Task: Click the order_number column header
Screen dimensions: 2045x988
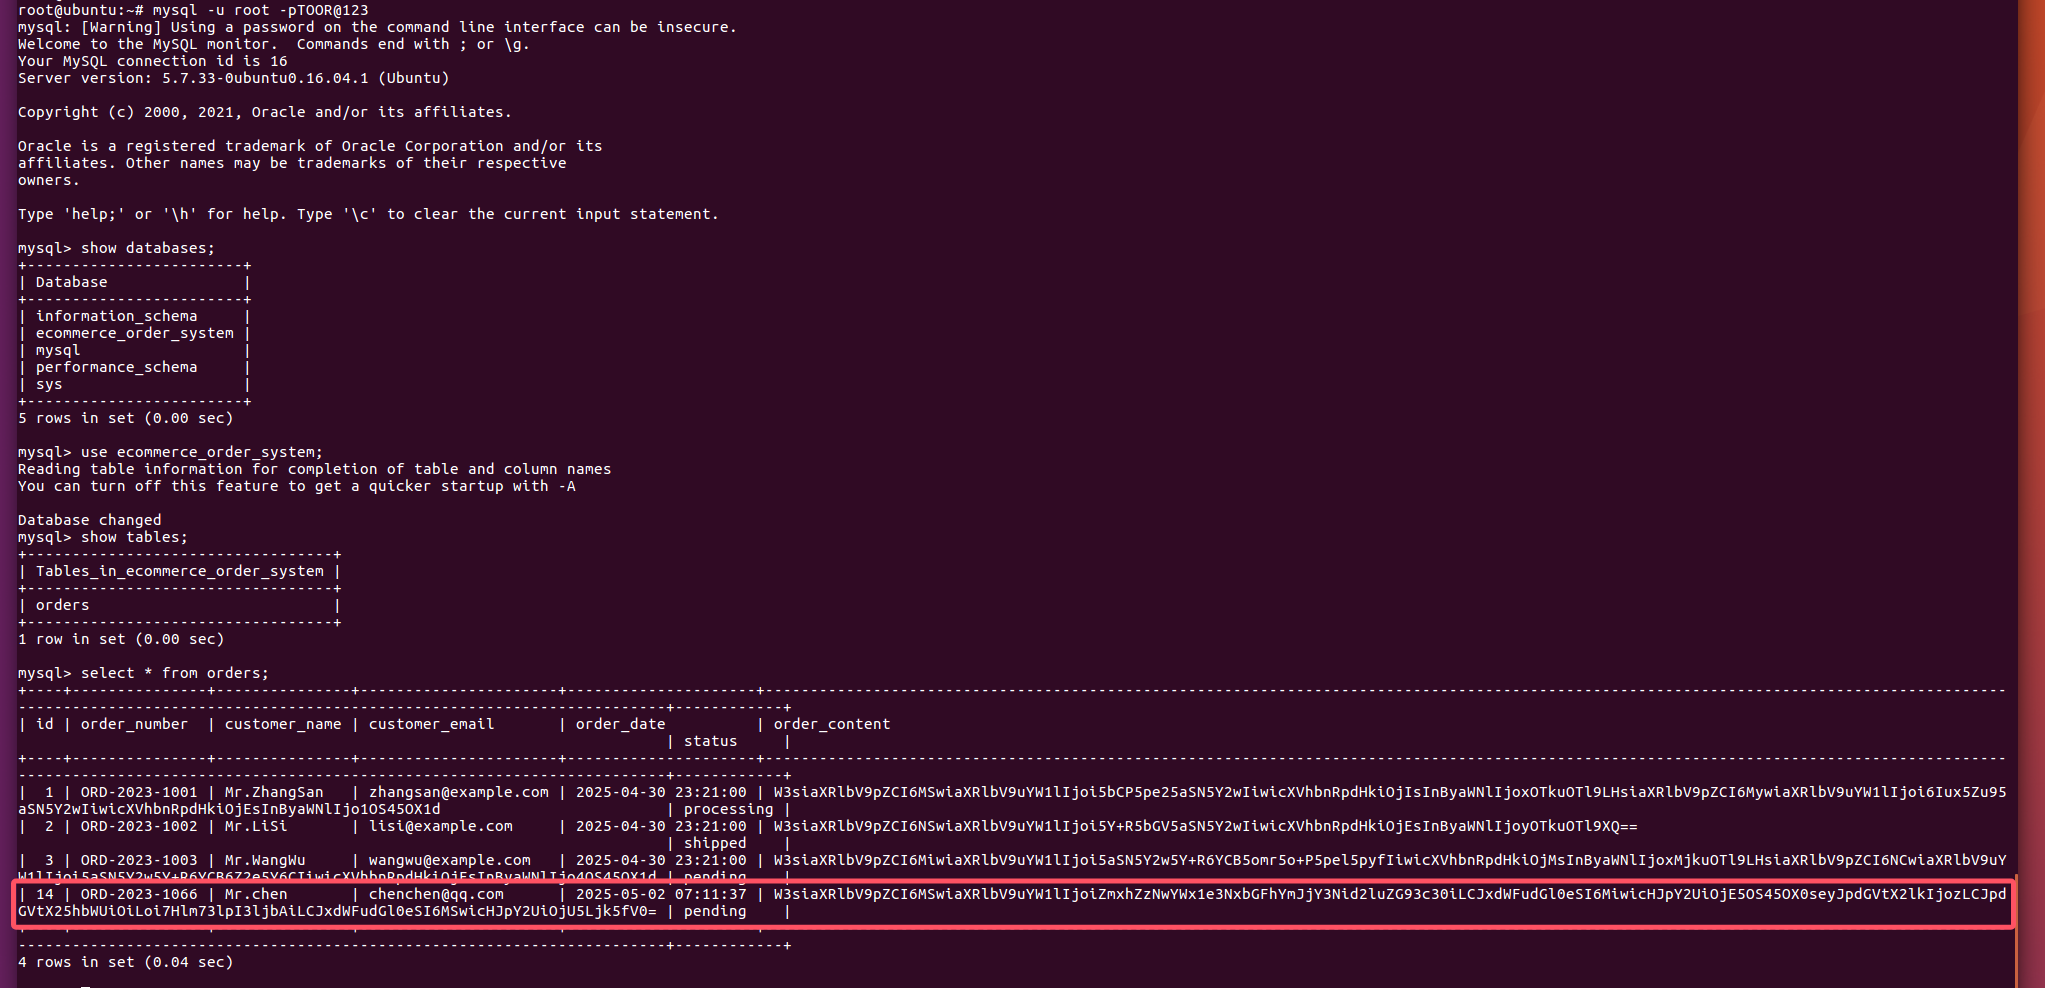Action: coord(134,724)
